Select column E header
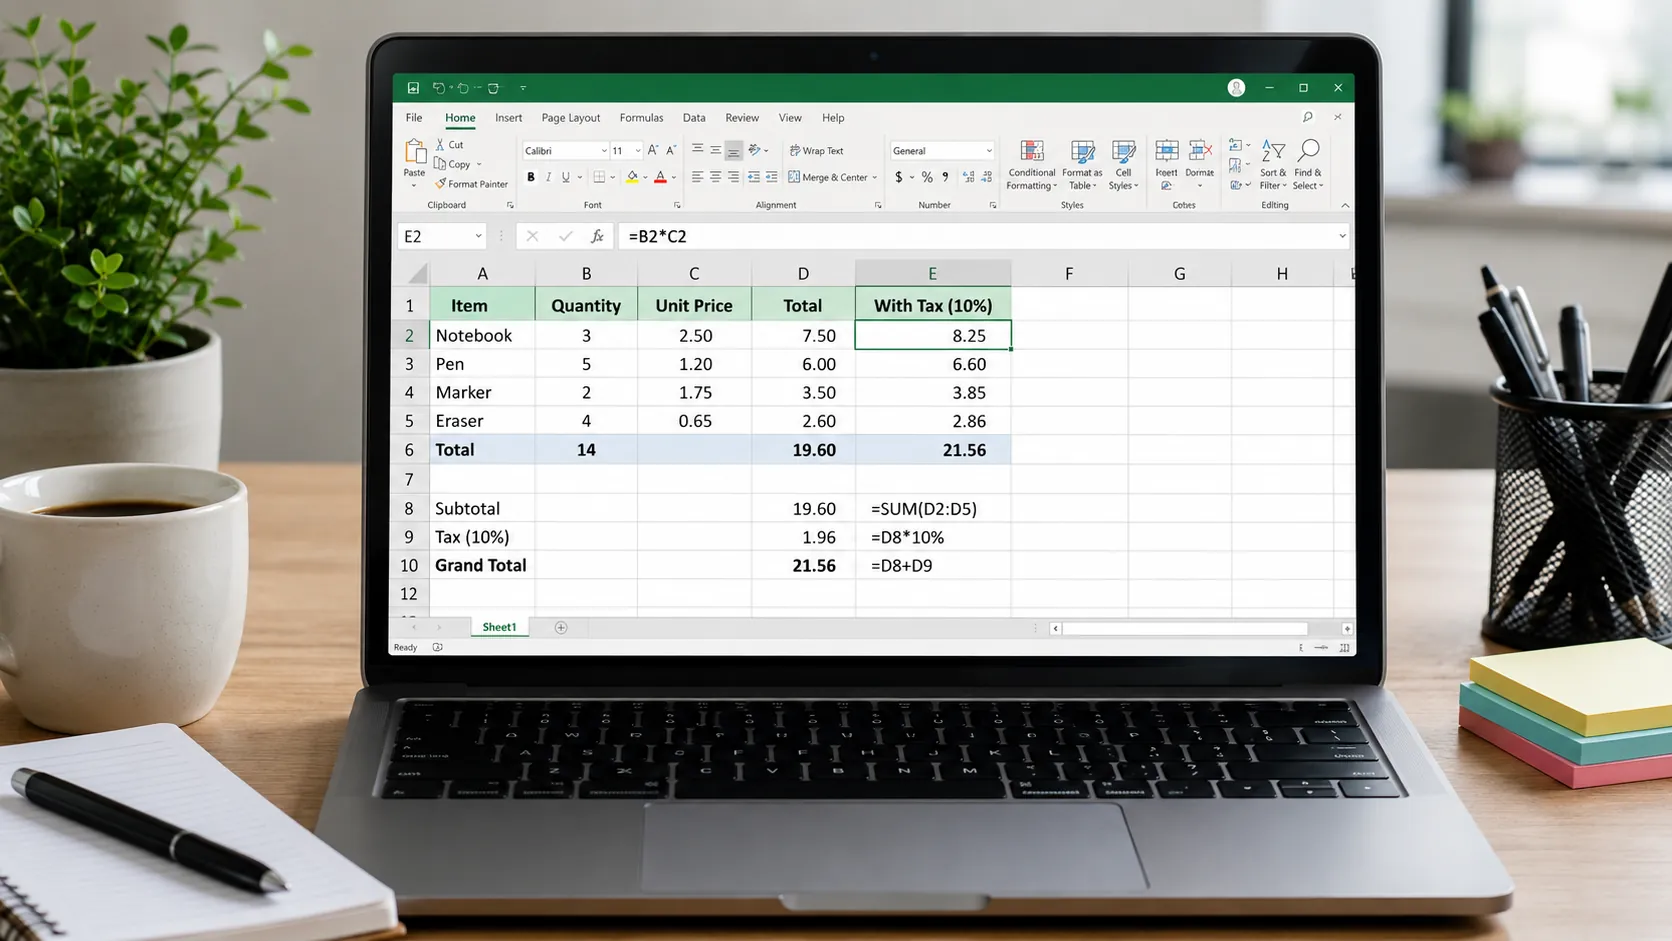This screenshot has height=941, width=1672. coord(932,273)
